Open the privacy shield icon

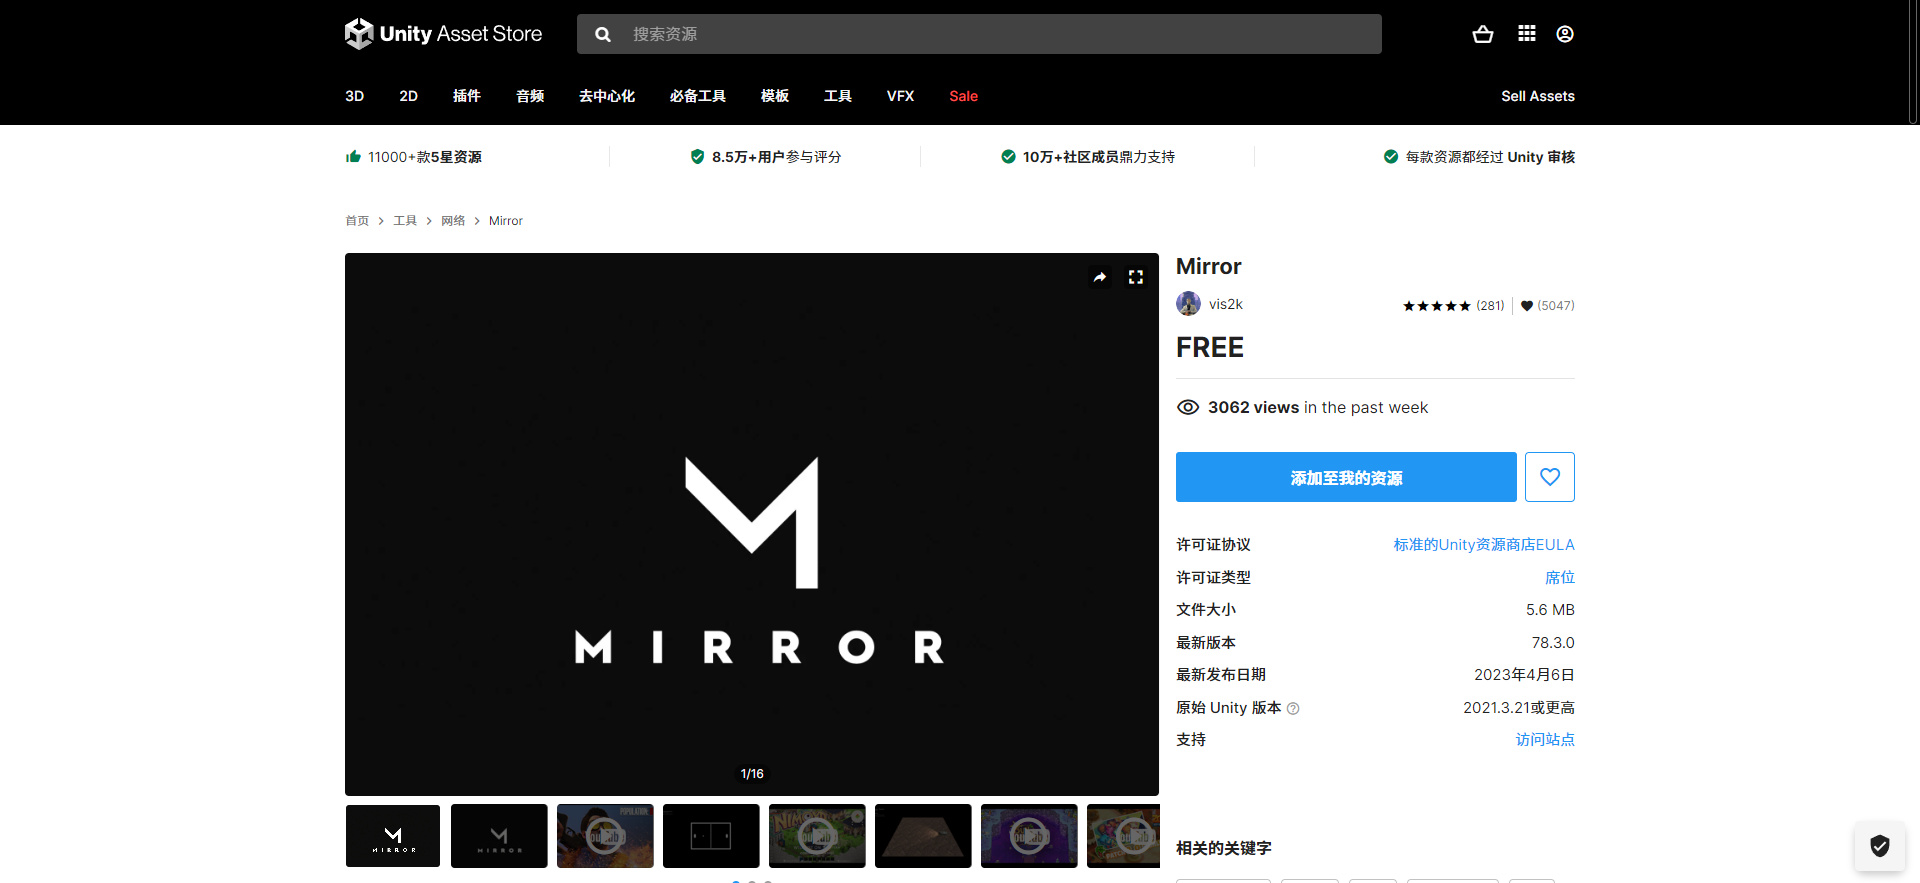click(1880, 846)
